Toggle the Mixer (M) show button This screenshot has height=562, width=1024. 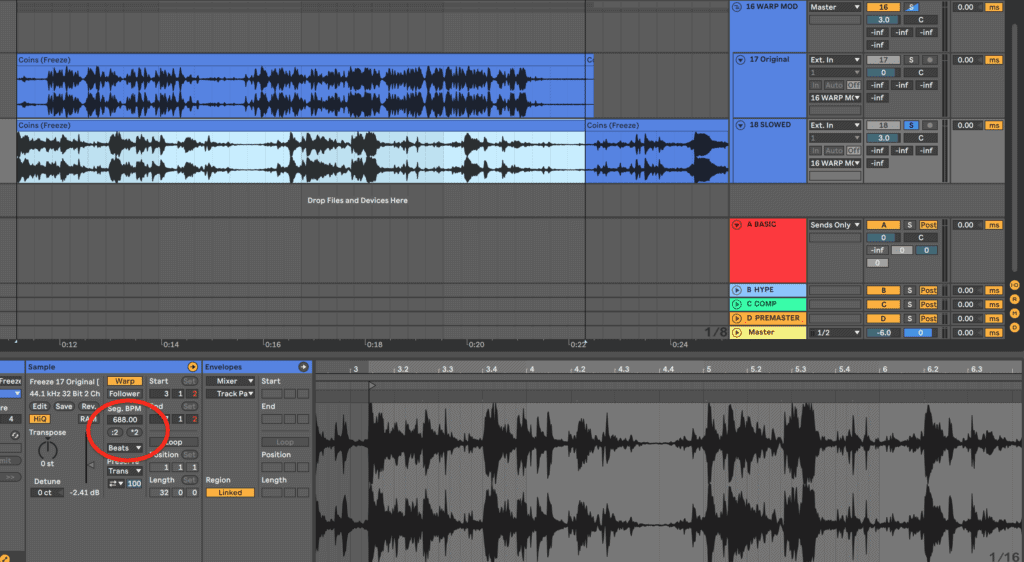coord(1014,313)
